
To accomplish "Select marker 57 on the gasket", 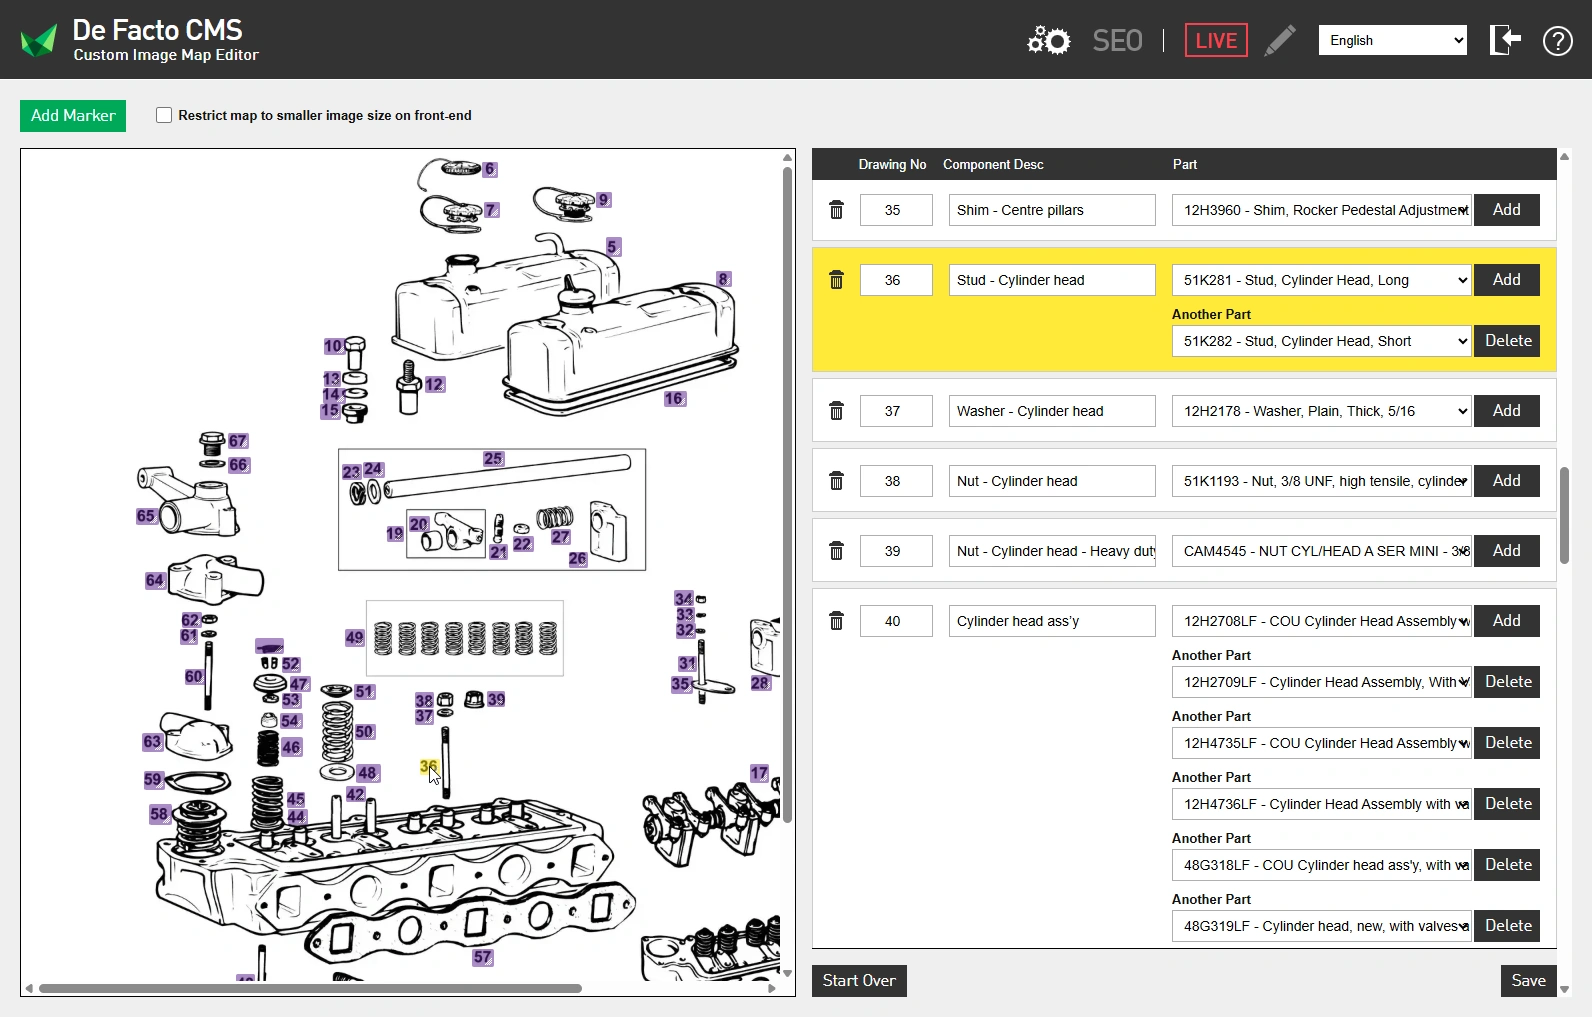I will tap(483, 957).
